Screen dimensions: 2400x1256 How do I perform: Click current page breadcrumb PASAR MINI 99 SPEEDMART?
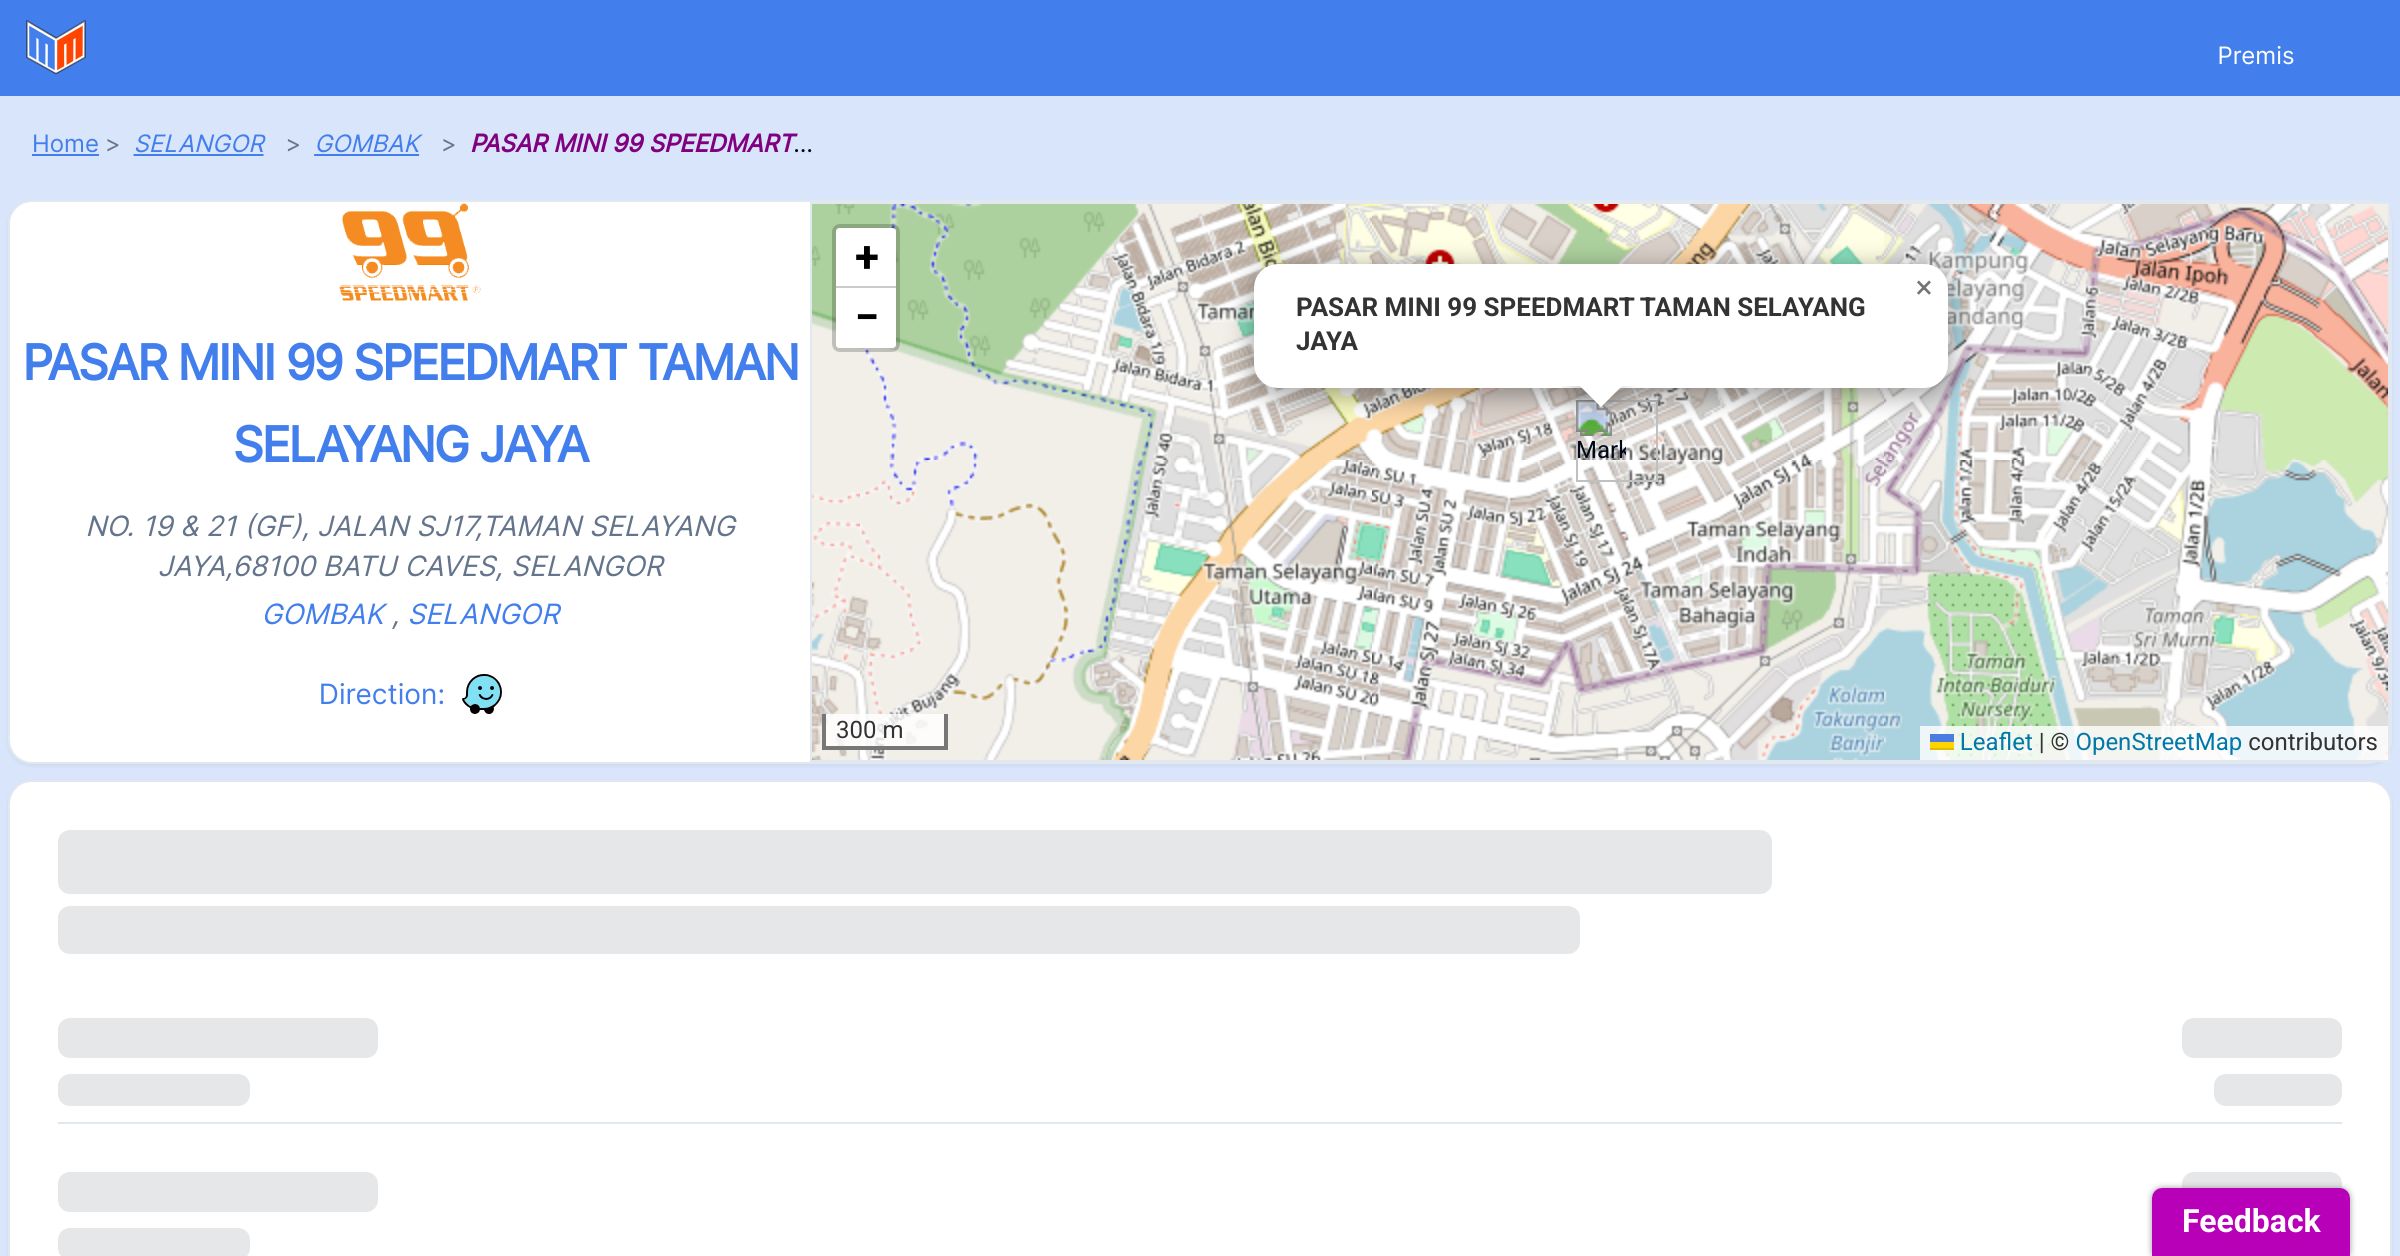click(x=640, y=144)
